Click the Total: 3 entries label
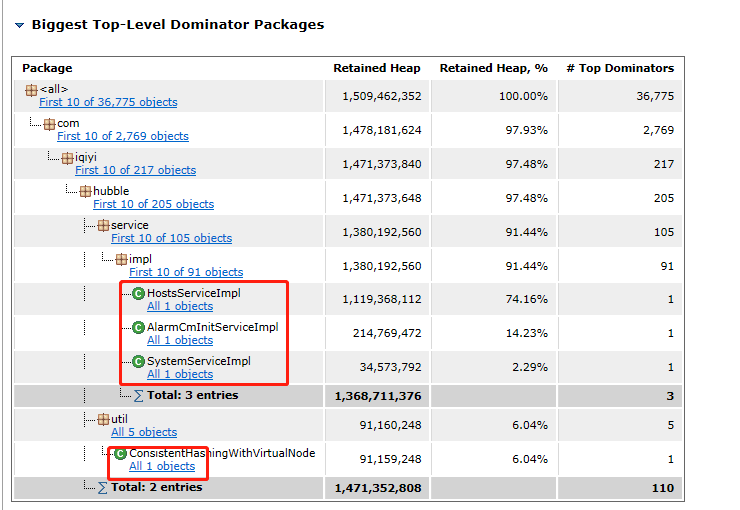 [193, 395]
